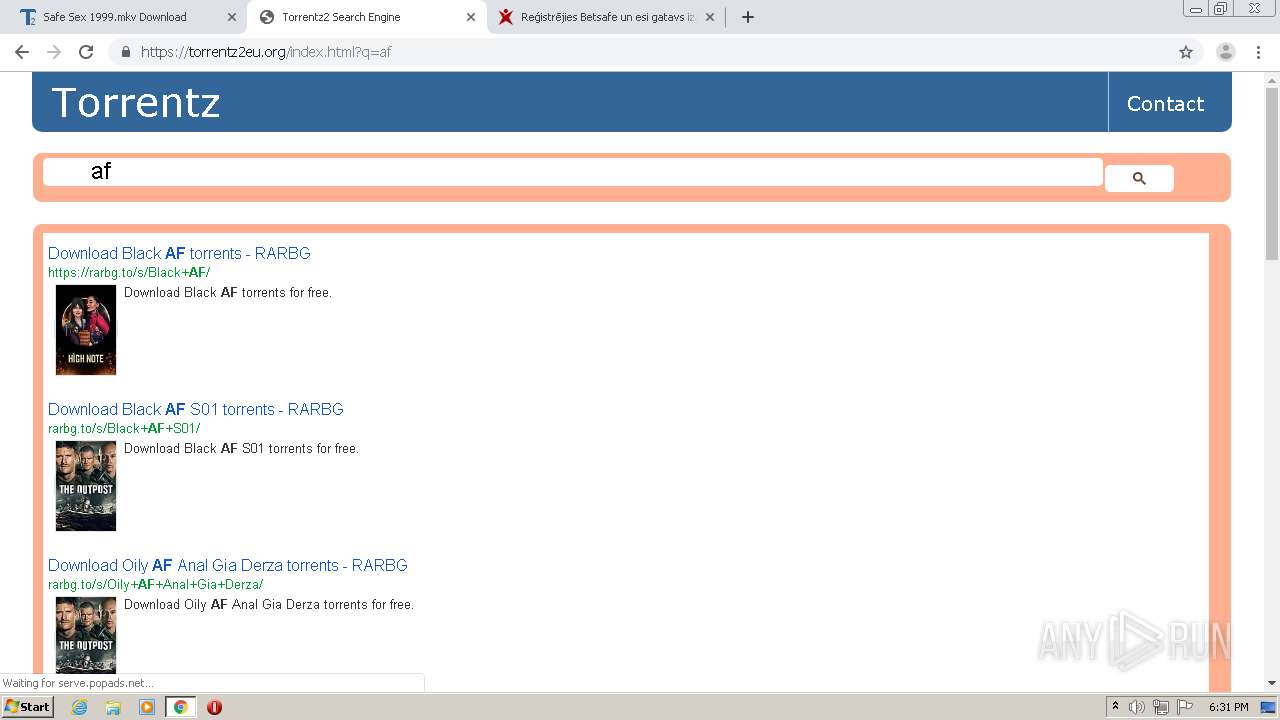This screenshot has width=1280, height=720.
Task: Click the address bar URL
Action: point(266,52)
